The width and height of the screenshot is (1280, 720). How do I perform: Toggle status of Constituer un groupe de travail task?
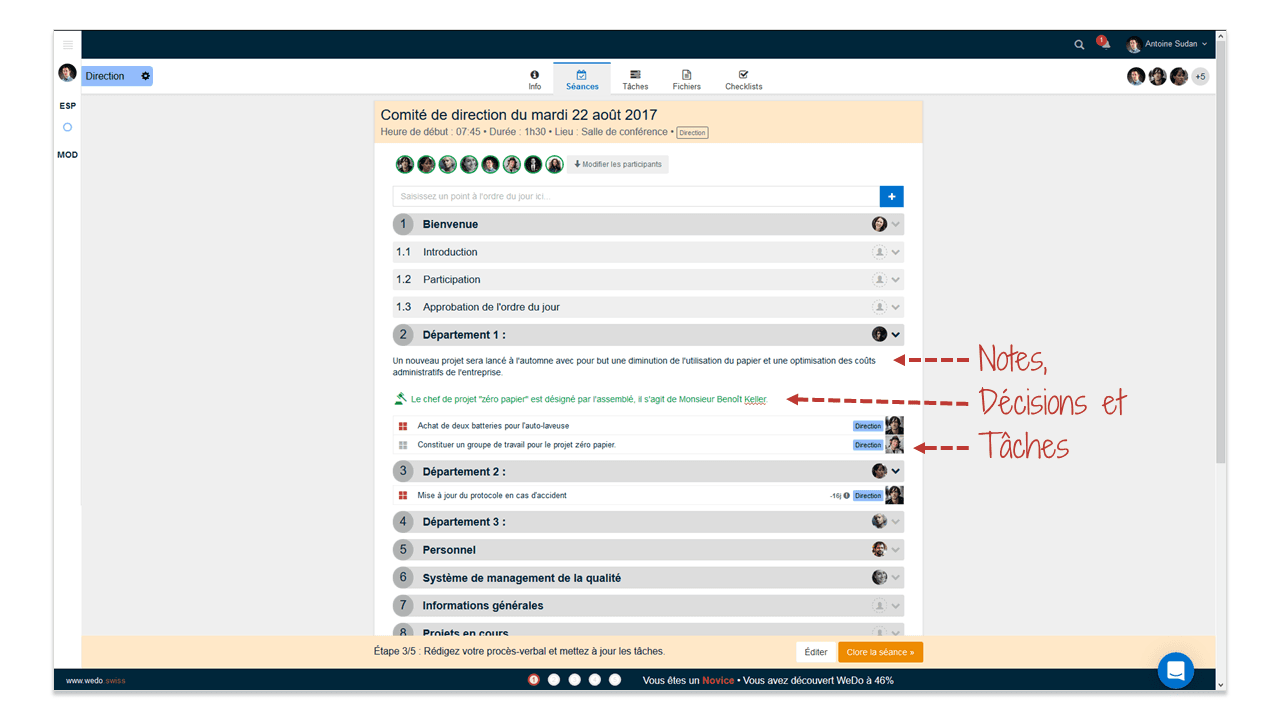[403, 445]
